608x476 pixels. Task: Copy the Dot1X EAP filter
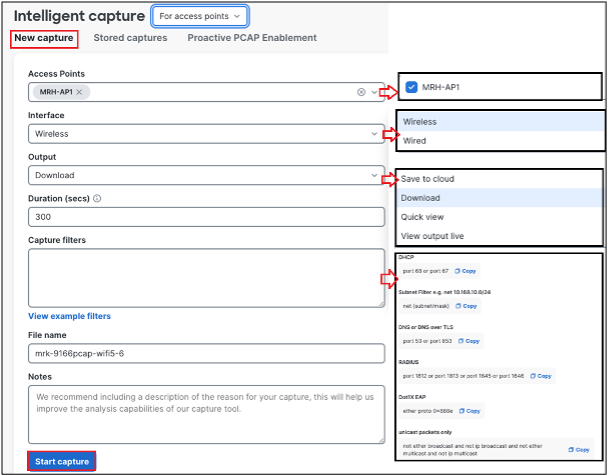(469, 410)
